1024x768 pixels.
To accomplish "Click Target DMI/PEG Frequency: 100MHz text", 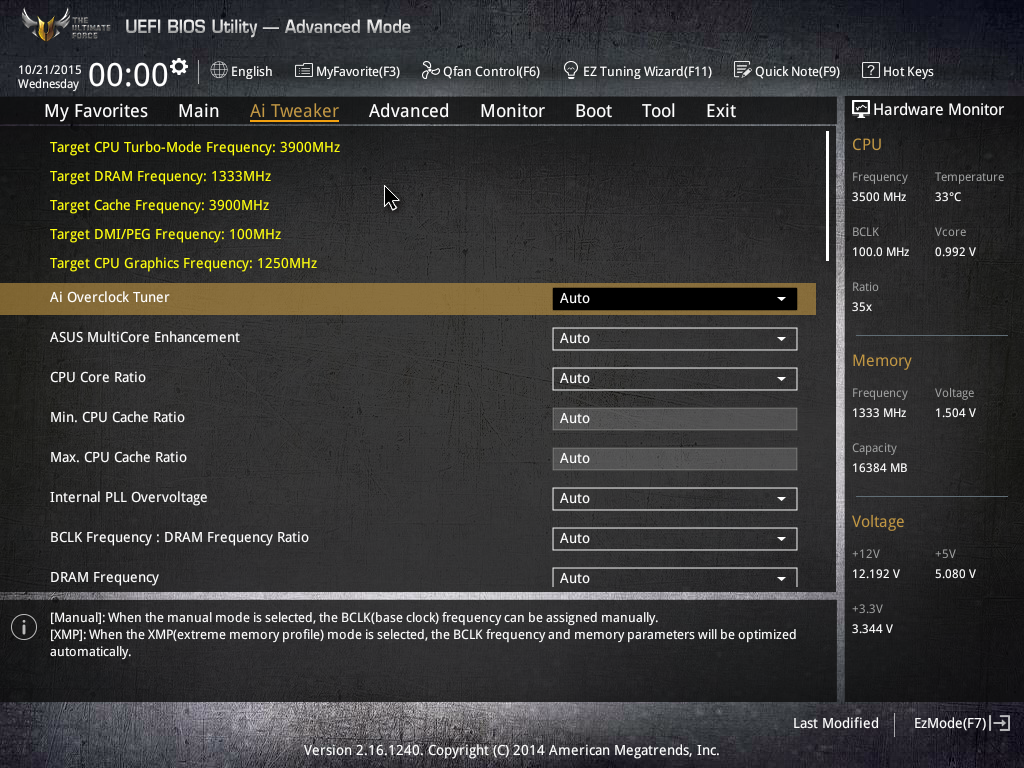I will click(165, 234).
